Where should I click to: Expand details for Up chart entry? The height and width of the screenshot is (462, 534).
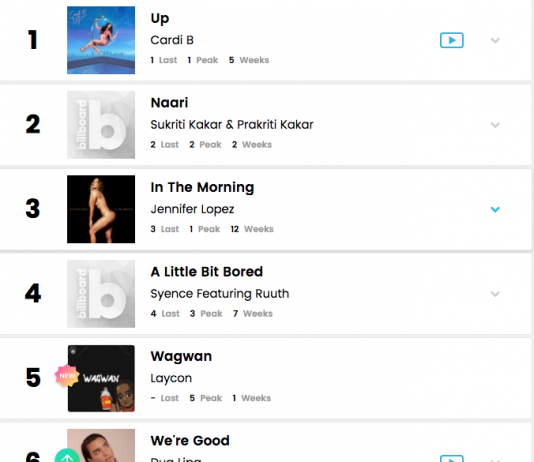[495, 41]
